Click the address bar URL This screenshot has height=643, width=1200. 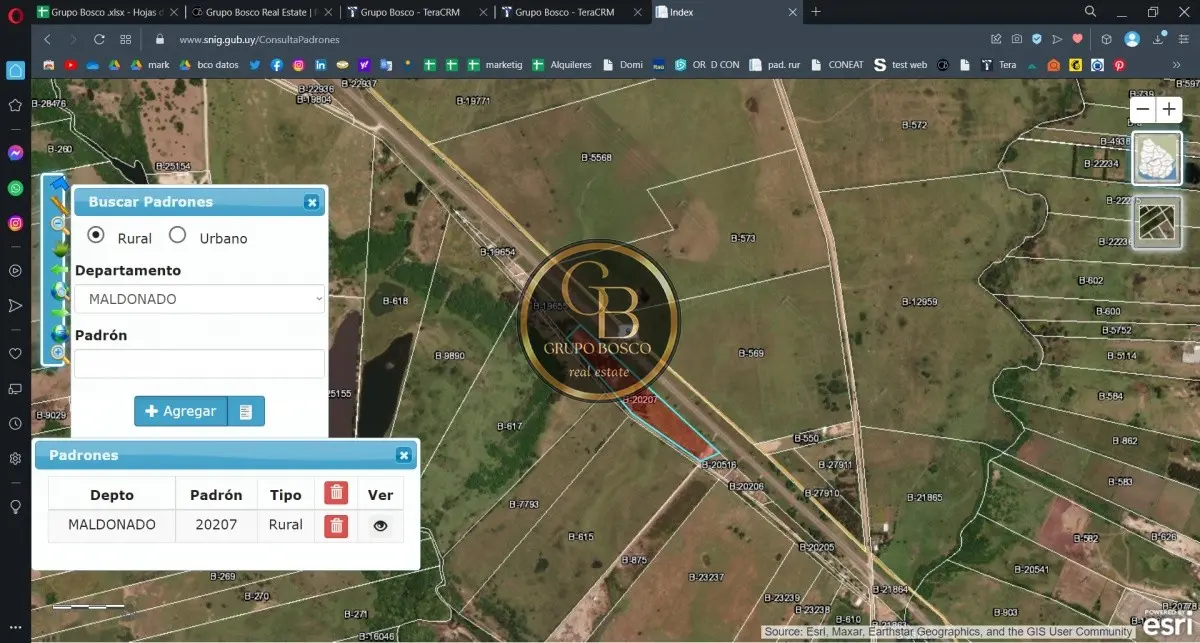click(x=259, y=40)
